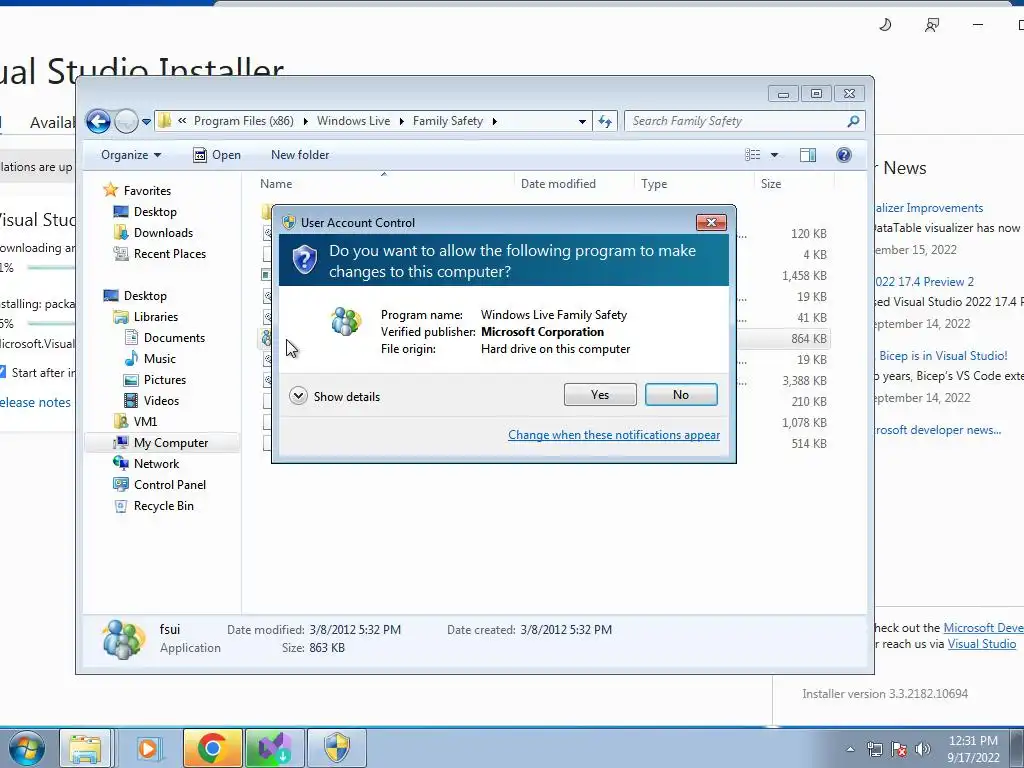Click the Windows Live Family Safety program icon
The height and width of the screenshot is (768, 1024).
pos(345,321)
